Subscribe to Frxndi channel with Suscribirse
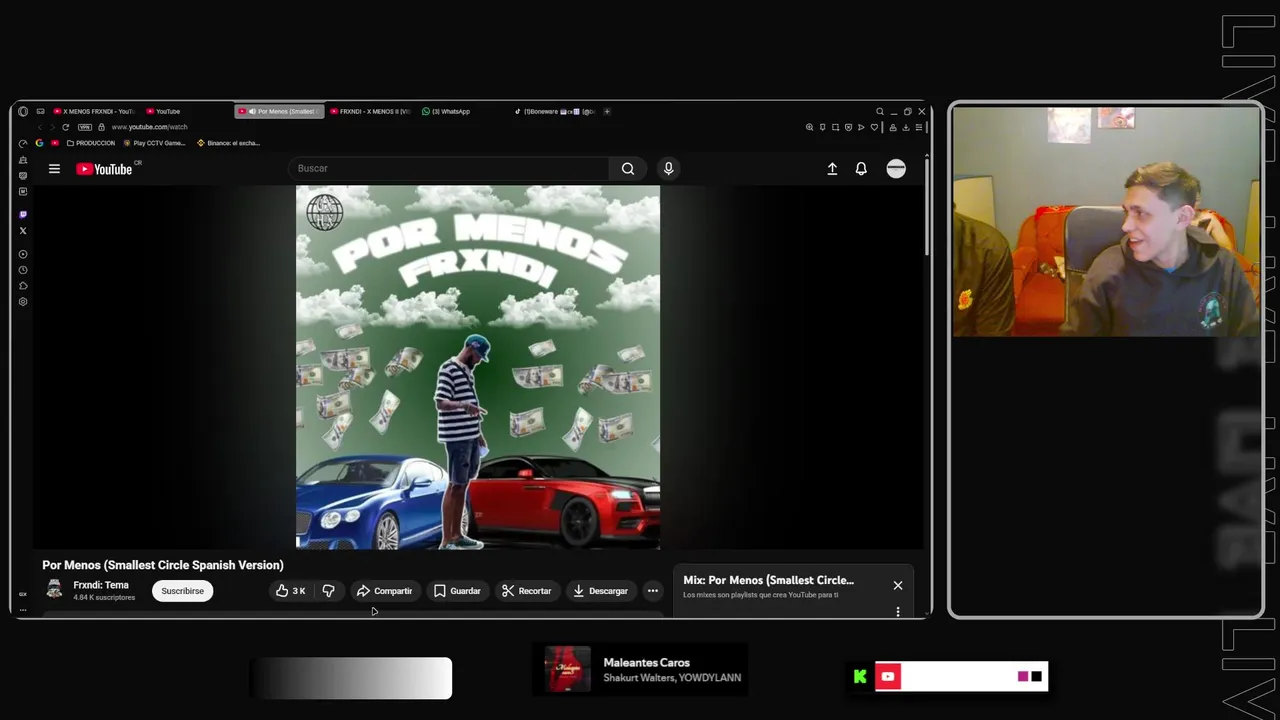 point(182,591)
